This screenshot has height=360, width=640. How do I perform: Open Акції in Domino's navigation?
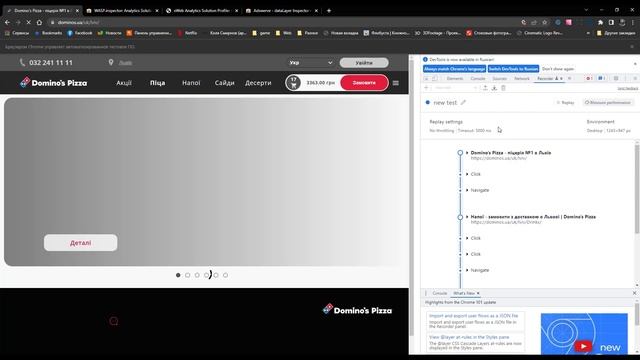(x=124, y=83)
